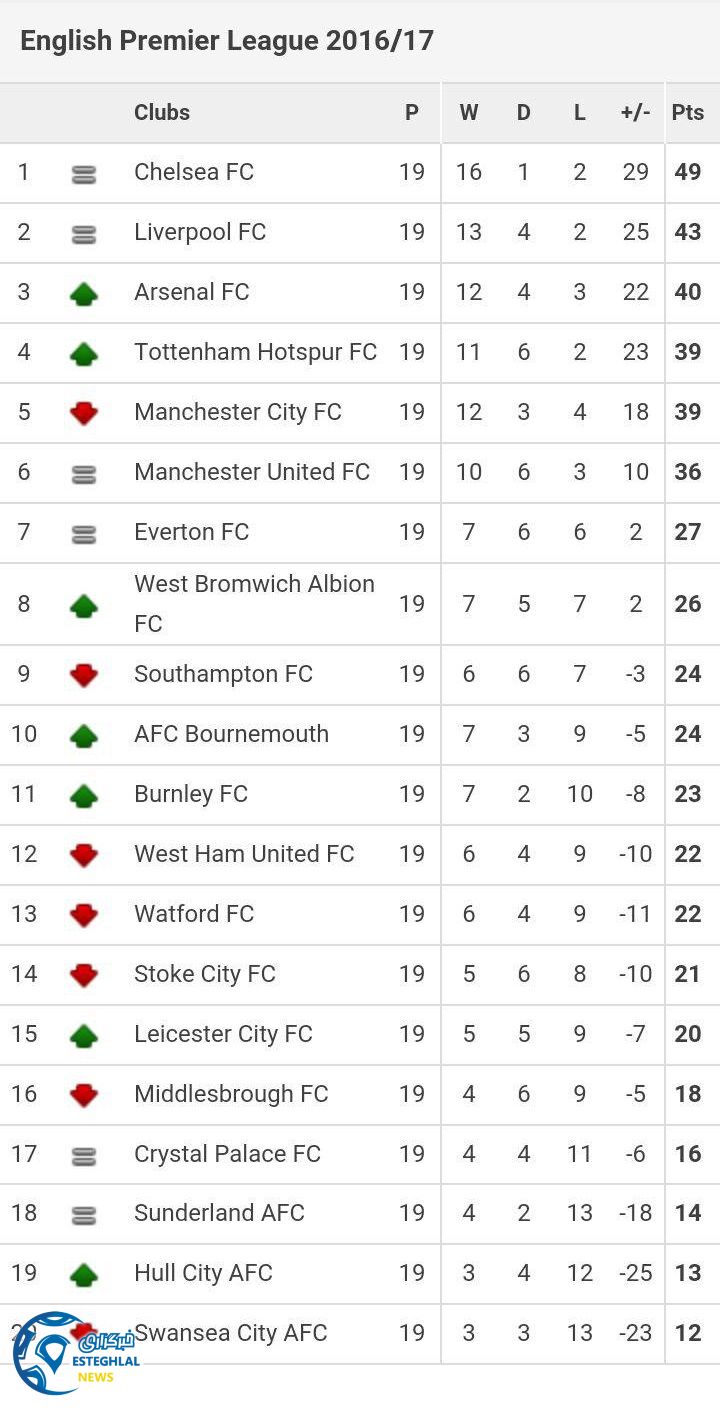The width and height of the screenshot is (720, 1417).
Task: Open the Crystal Palace FC club link
Action: [x=227, y=1153]
